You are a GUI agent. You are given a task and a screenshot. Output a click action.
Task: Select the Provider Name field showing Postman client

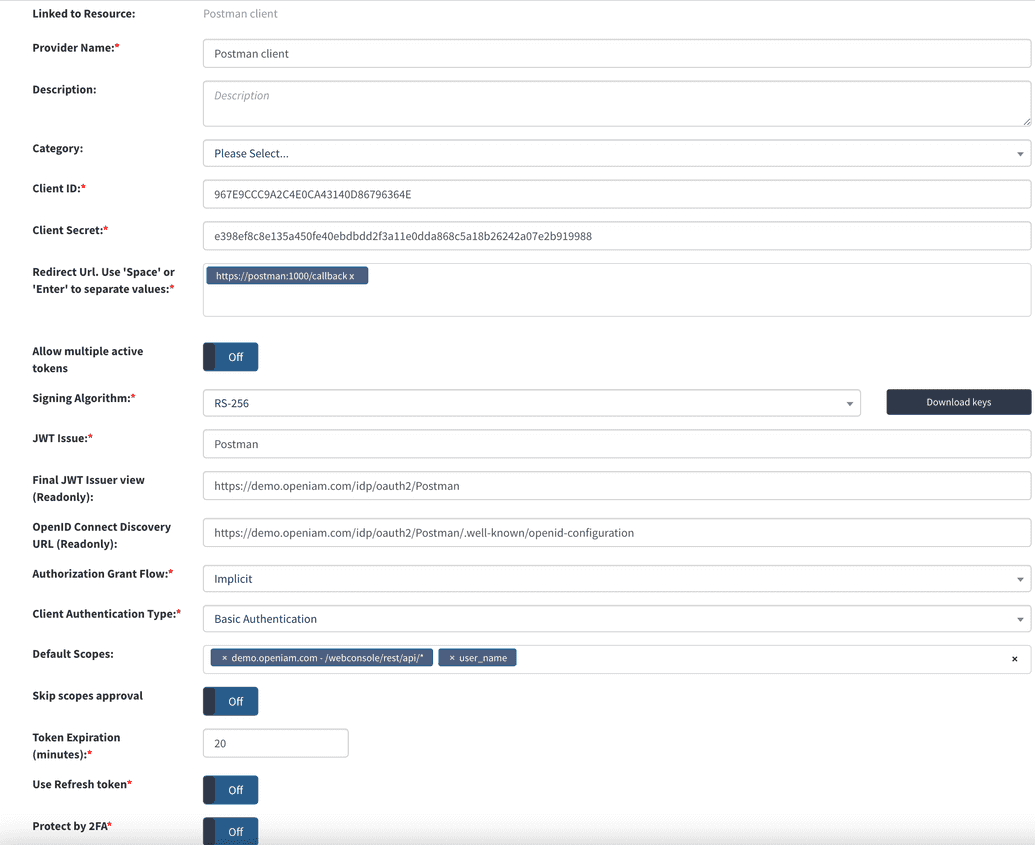617,53
